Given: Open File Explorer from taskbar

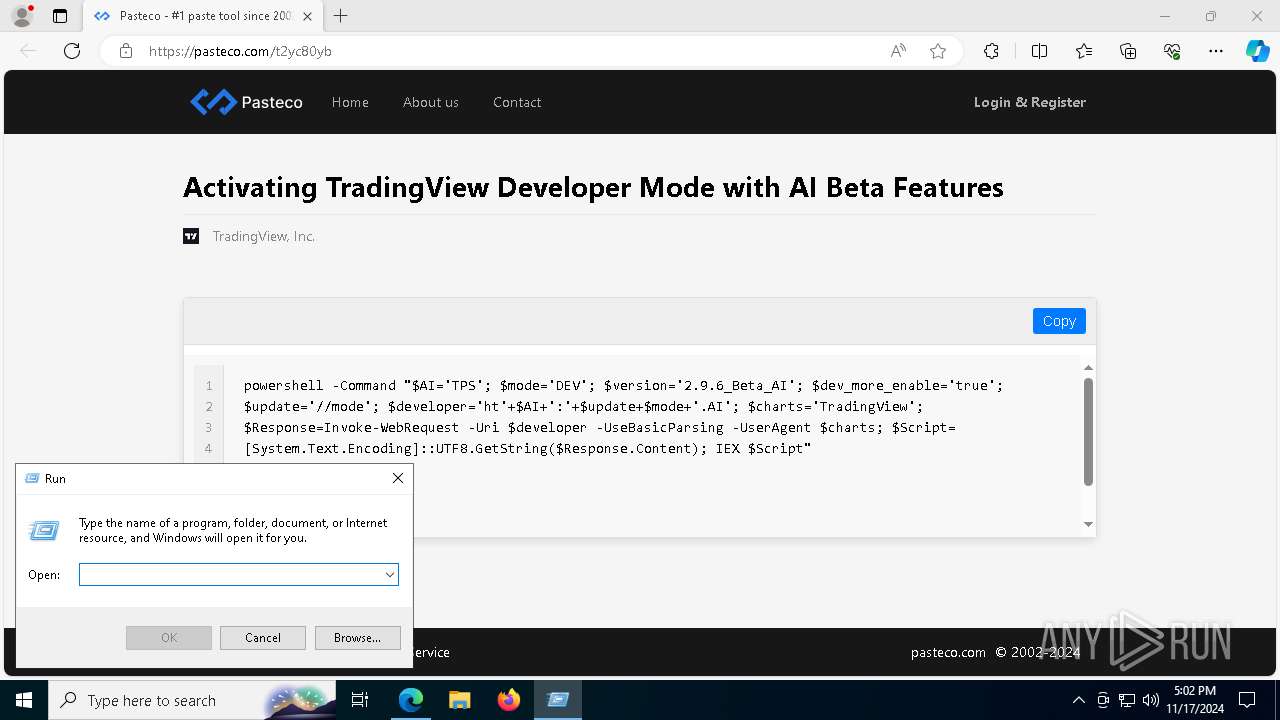Looking at the screenshot, I should (460, 700).
